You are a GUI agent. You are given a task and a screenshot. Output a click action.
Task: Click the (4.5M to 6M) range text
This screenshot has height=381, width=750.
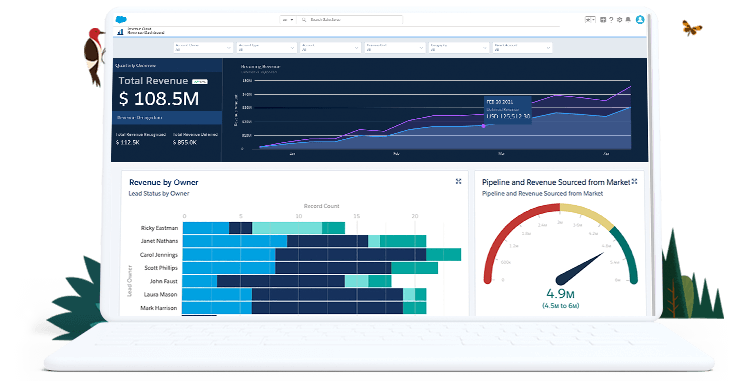point(561,305)
